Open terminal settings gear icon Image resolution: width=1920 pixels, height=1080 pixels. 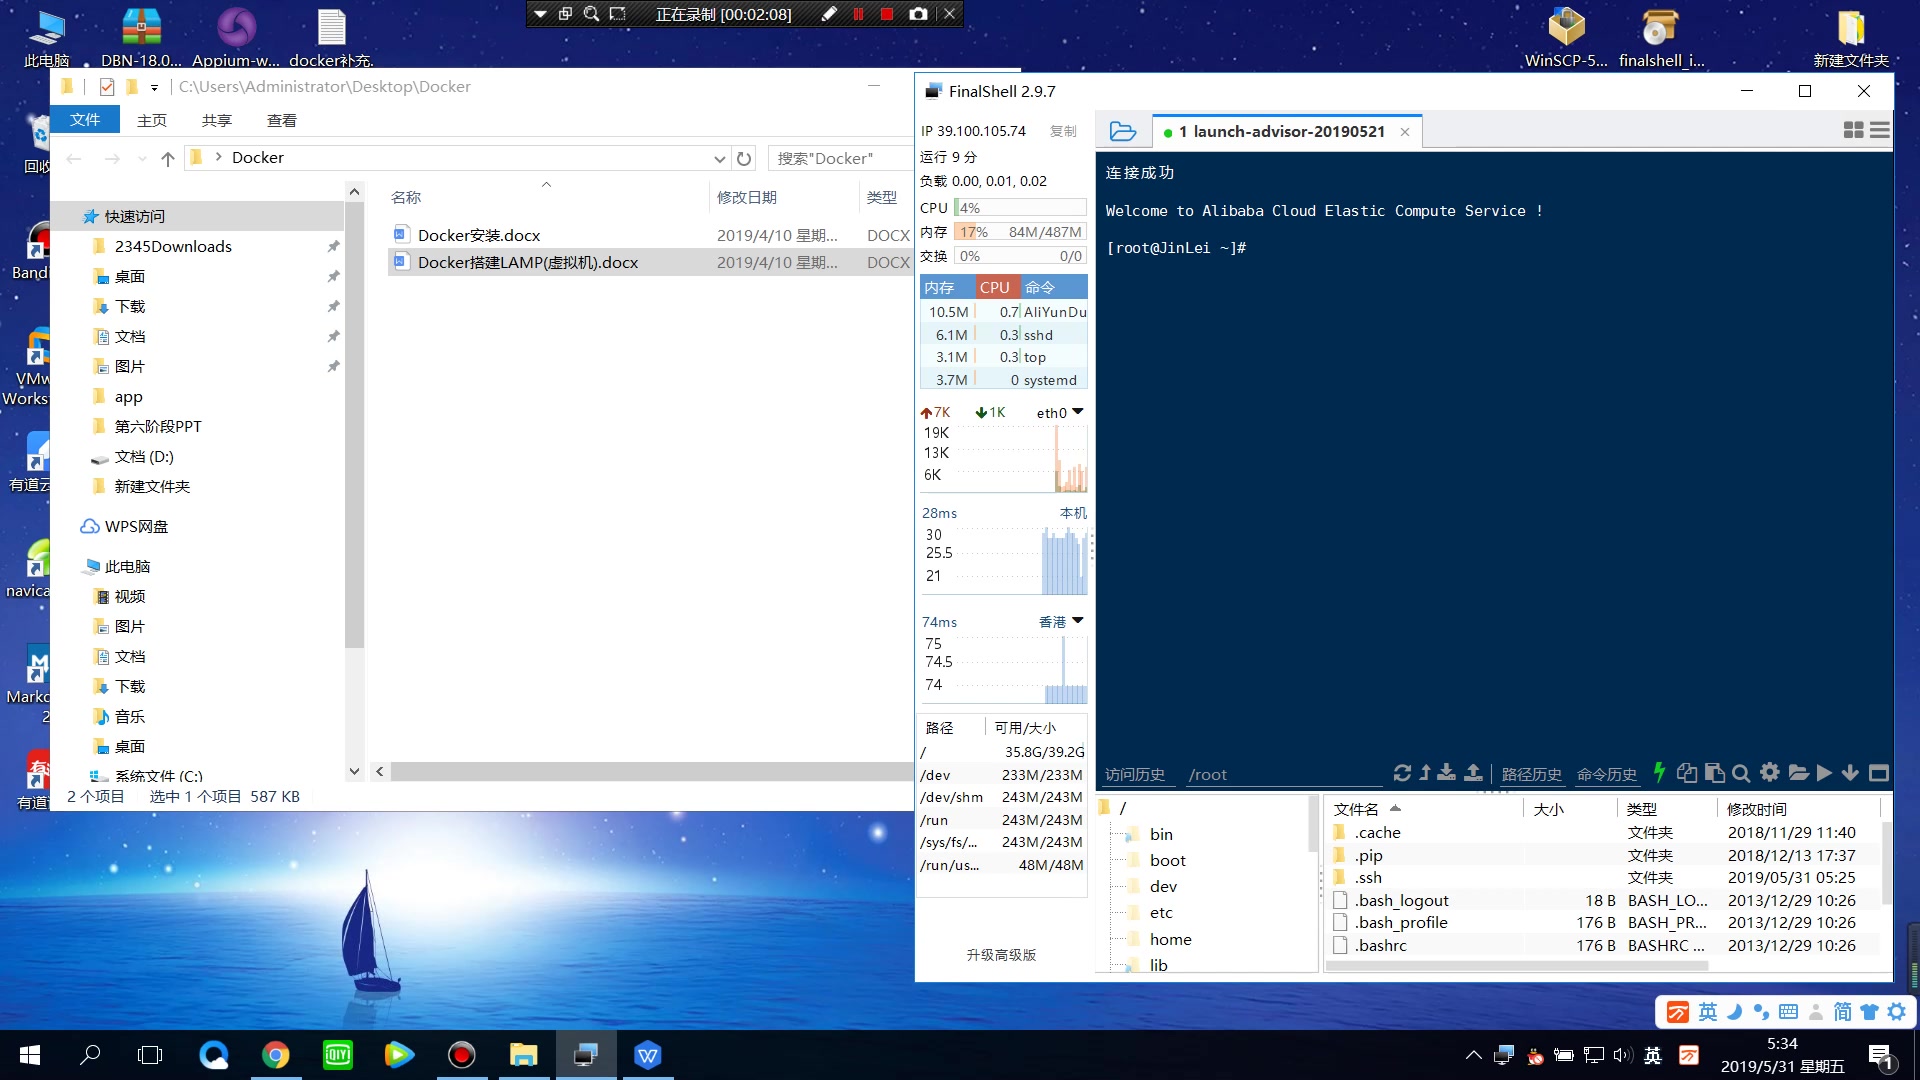(1769, 772)
